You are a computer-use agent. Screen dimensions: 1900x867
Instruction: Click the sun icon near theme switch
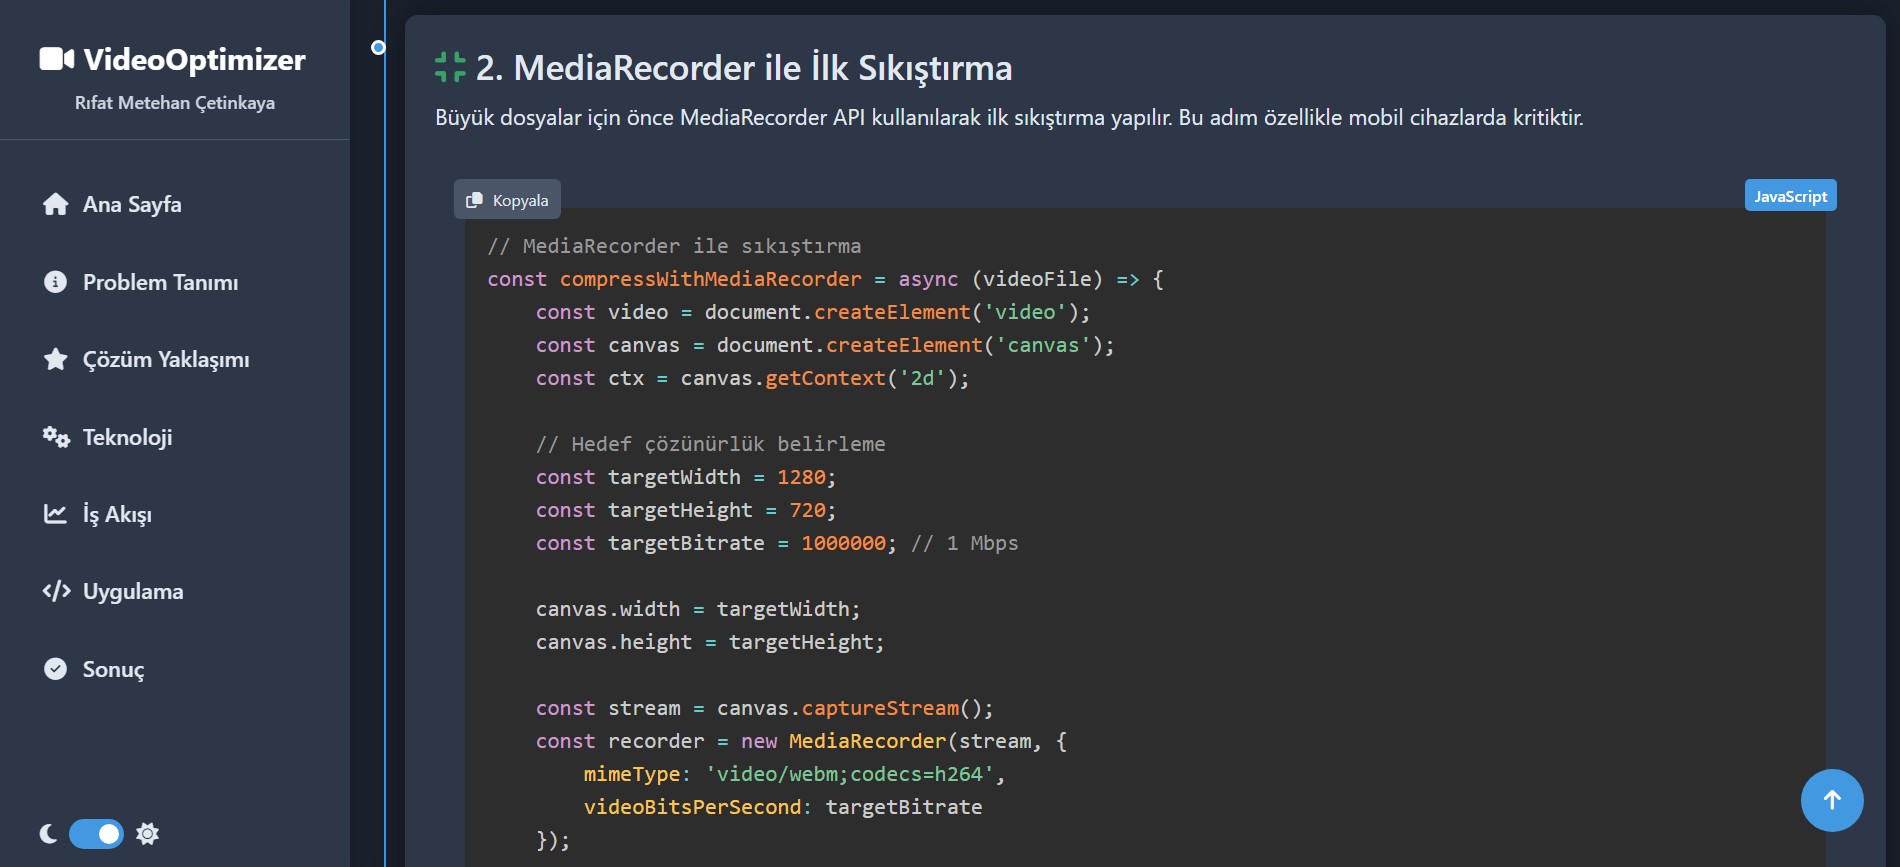point(148,834)
